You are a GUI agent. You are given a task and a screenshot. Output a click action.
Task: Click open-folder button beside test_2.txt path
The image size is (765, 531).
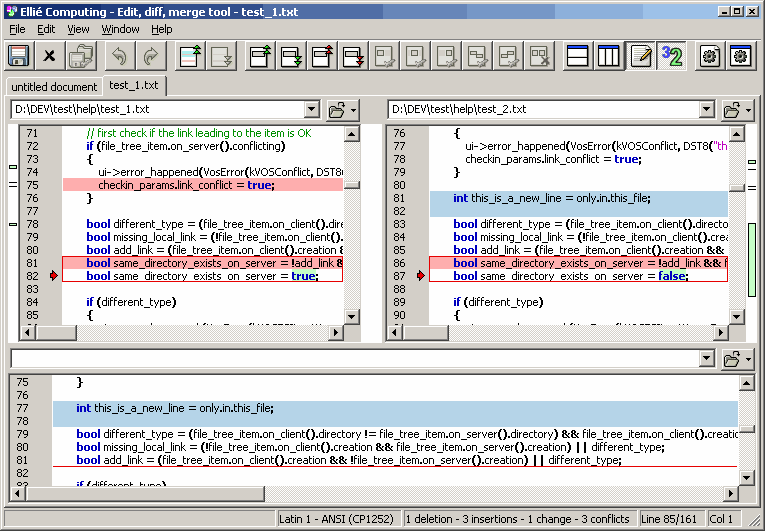tap(734, 109)
